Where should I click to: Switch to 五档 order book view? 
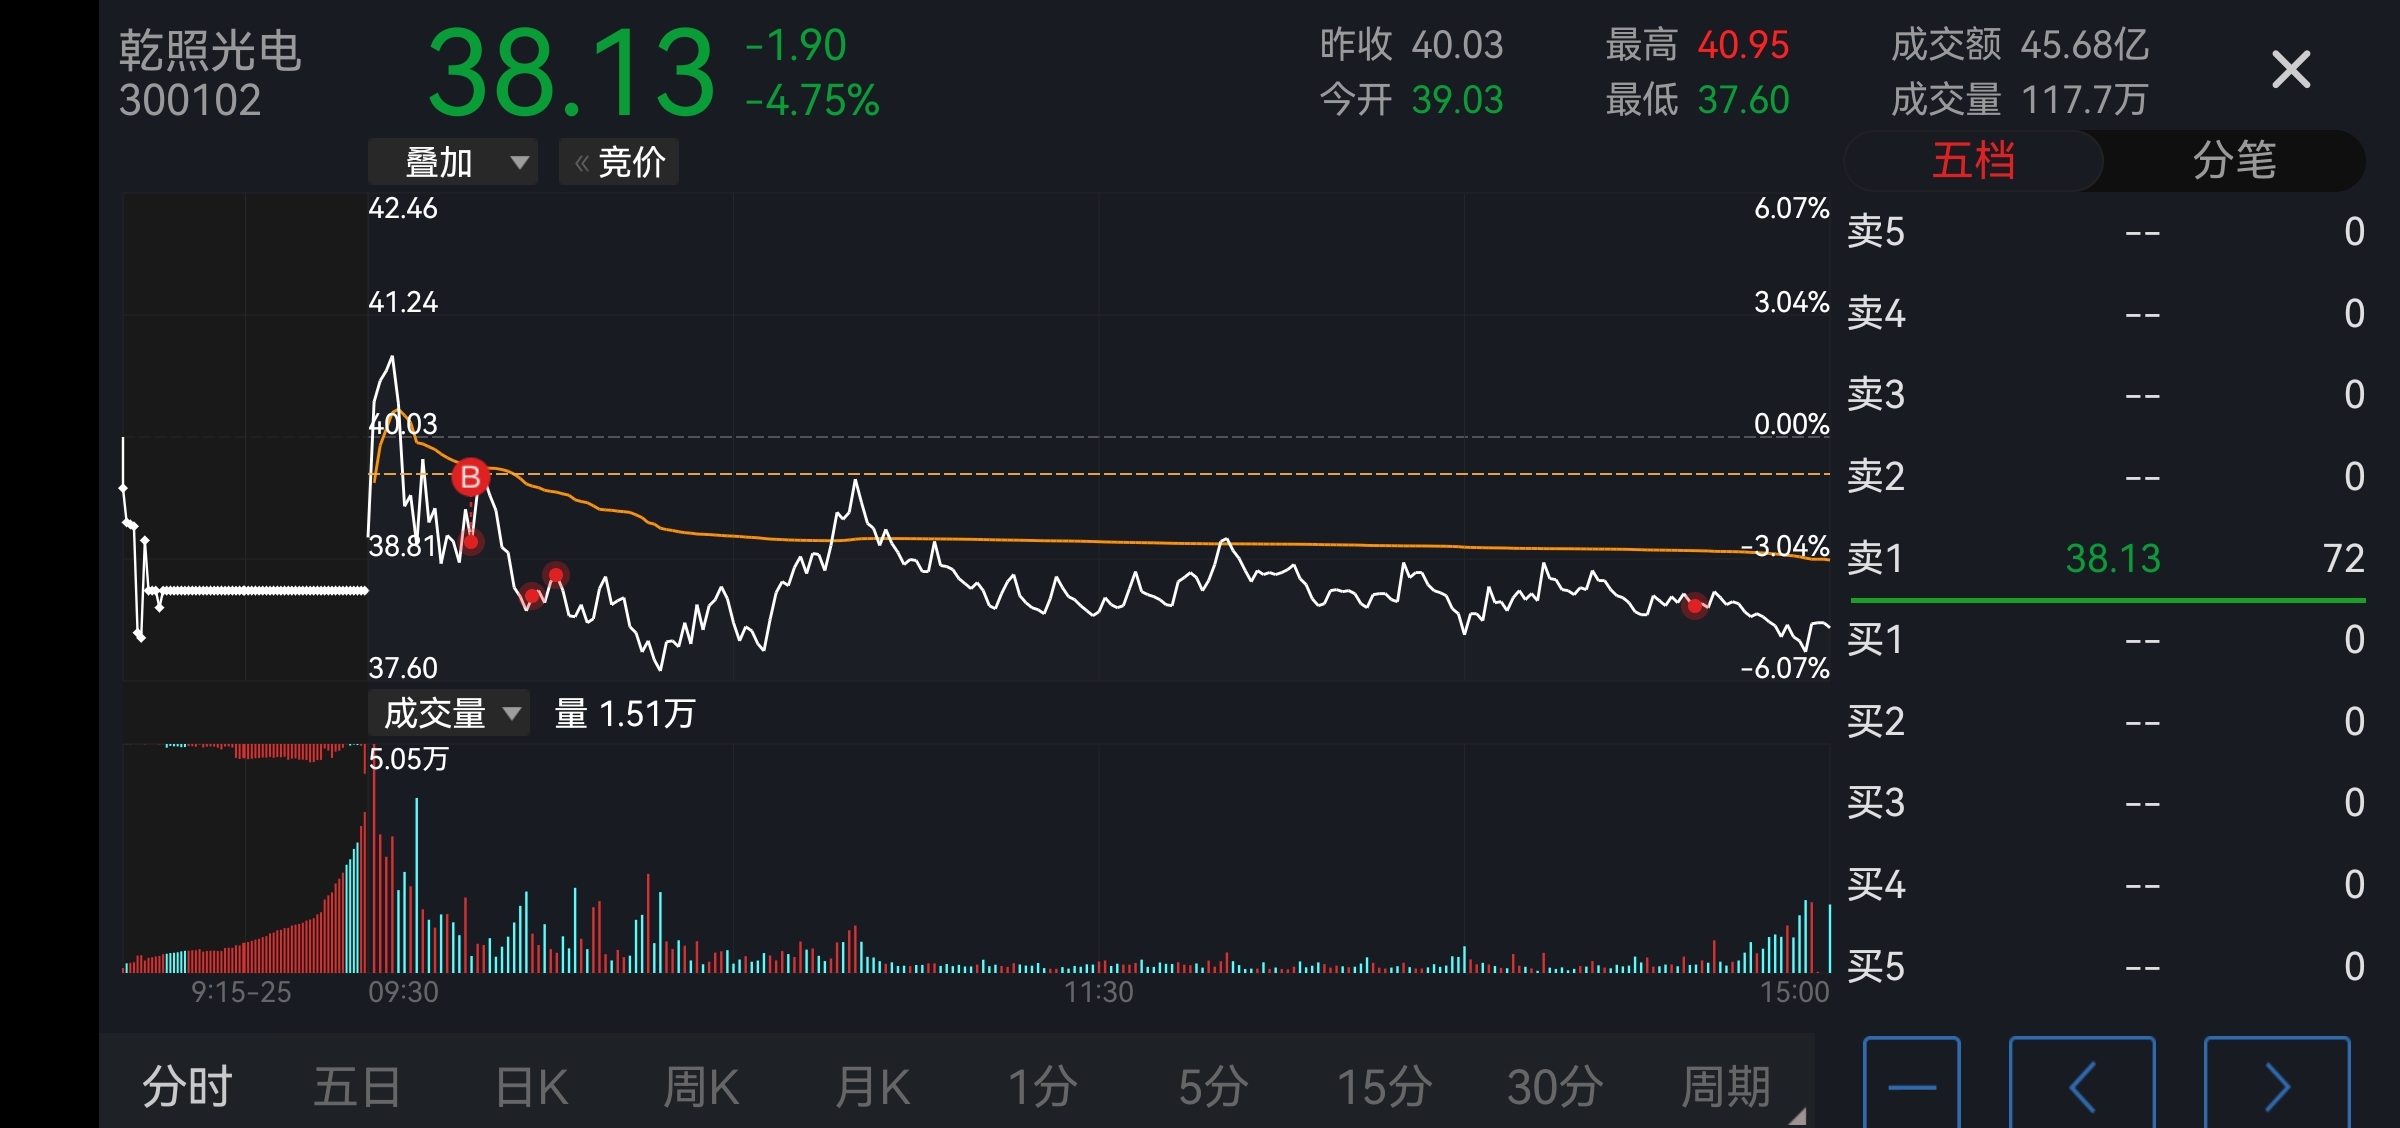coord(1973,161)
